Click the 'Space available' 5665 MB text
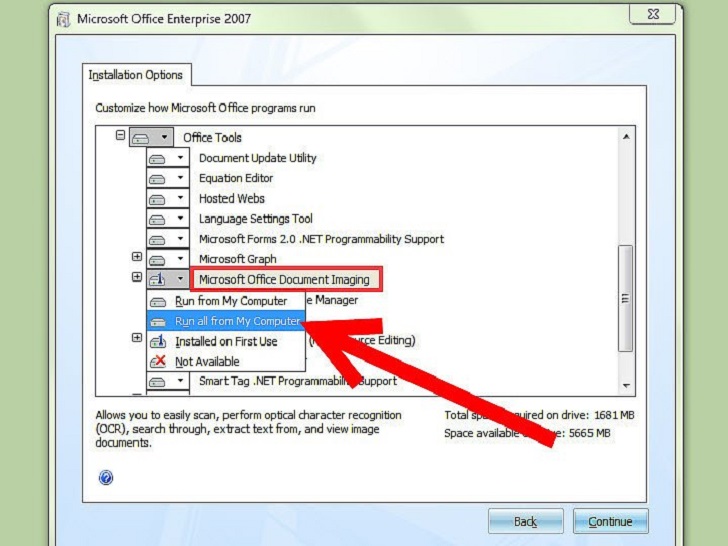Image resolution: width=728 pixels, height=546 pixels. (x=527, y=433)
